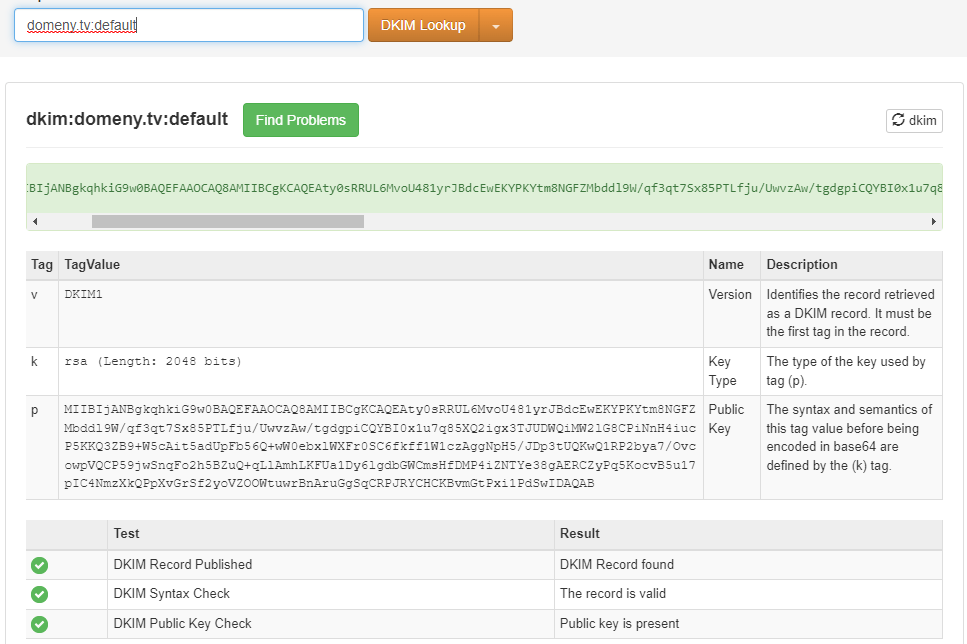This screenshot has width=967, height=644.
Task: Click the DKIM Syntax Check test row
Action: click(484, 594)
